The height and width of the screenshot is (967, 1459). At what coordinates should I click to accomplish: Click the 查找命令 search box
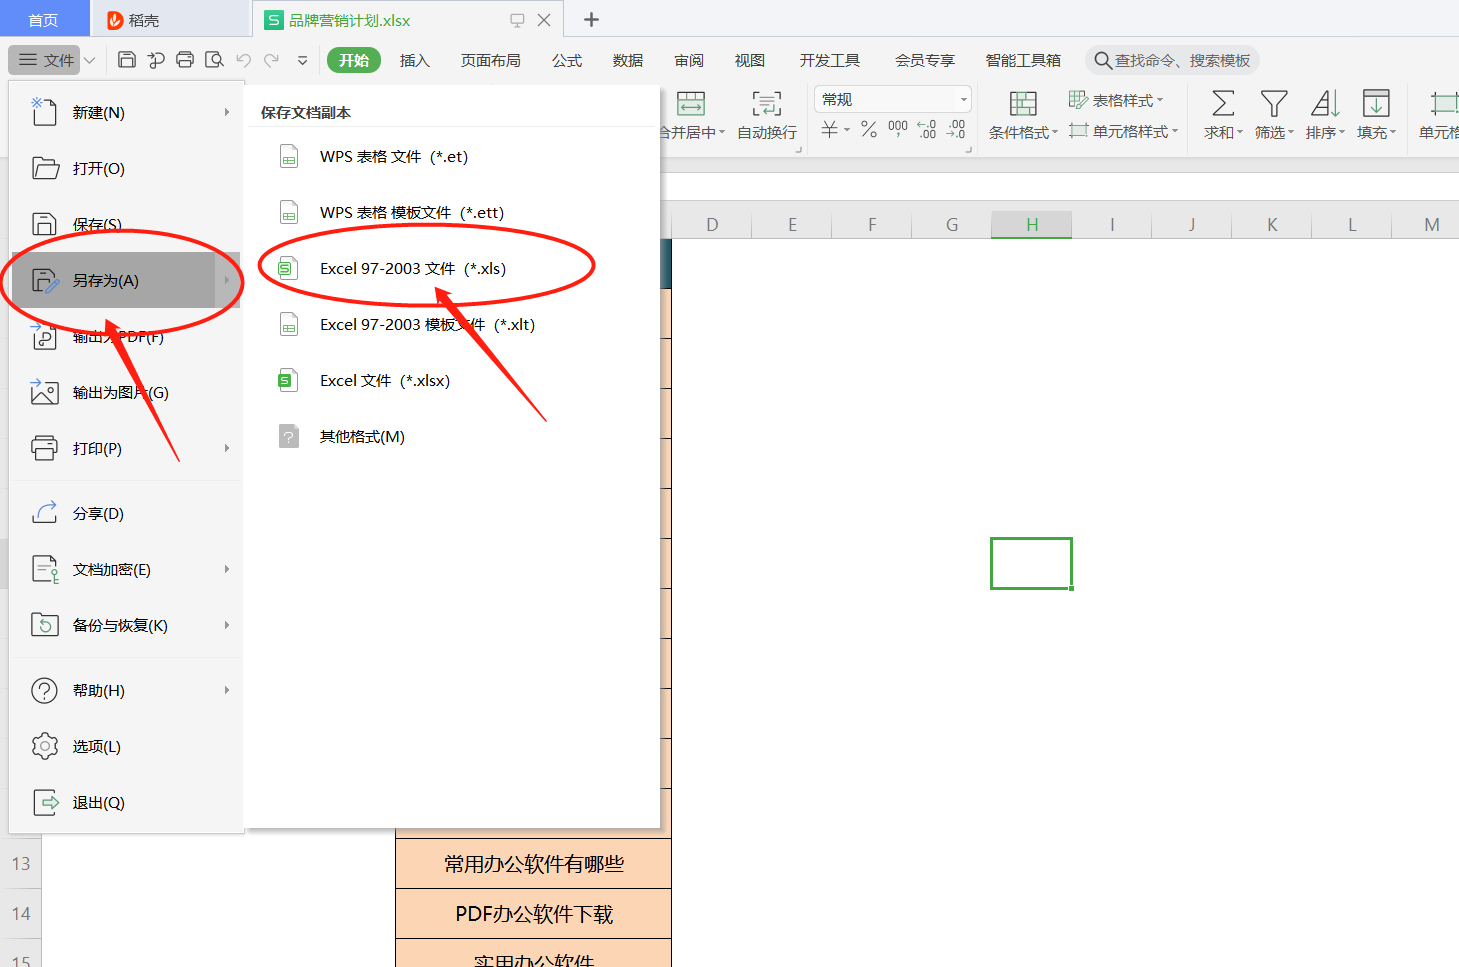click(x=1172, y=60)
